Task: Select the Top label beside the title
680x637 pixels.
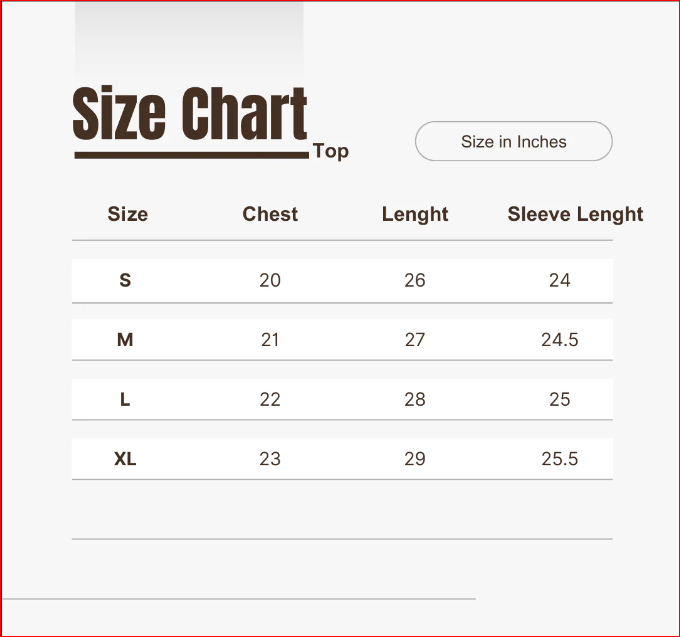Action: pos(331,152)
